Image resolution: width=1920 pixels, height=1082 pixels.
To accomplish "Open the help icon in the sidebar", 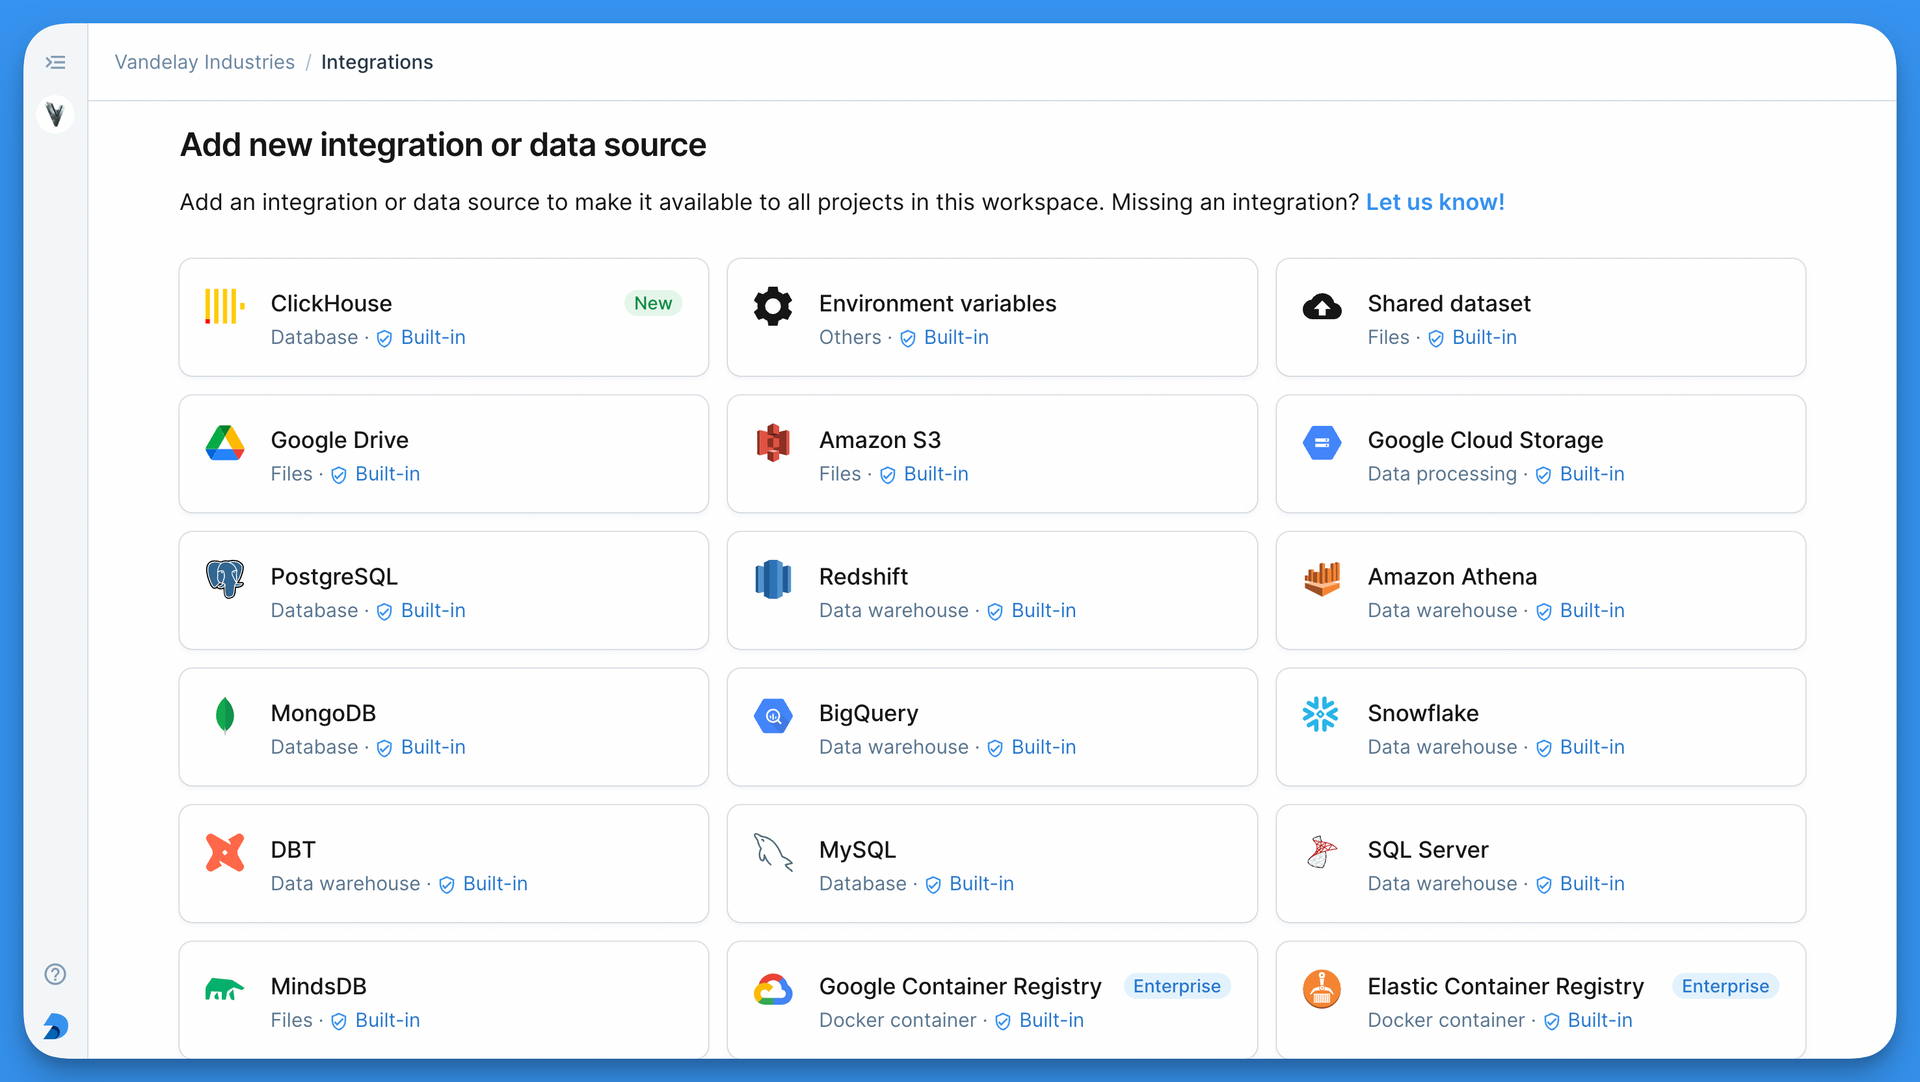I will (55, 974).
